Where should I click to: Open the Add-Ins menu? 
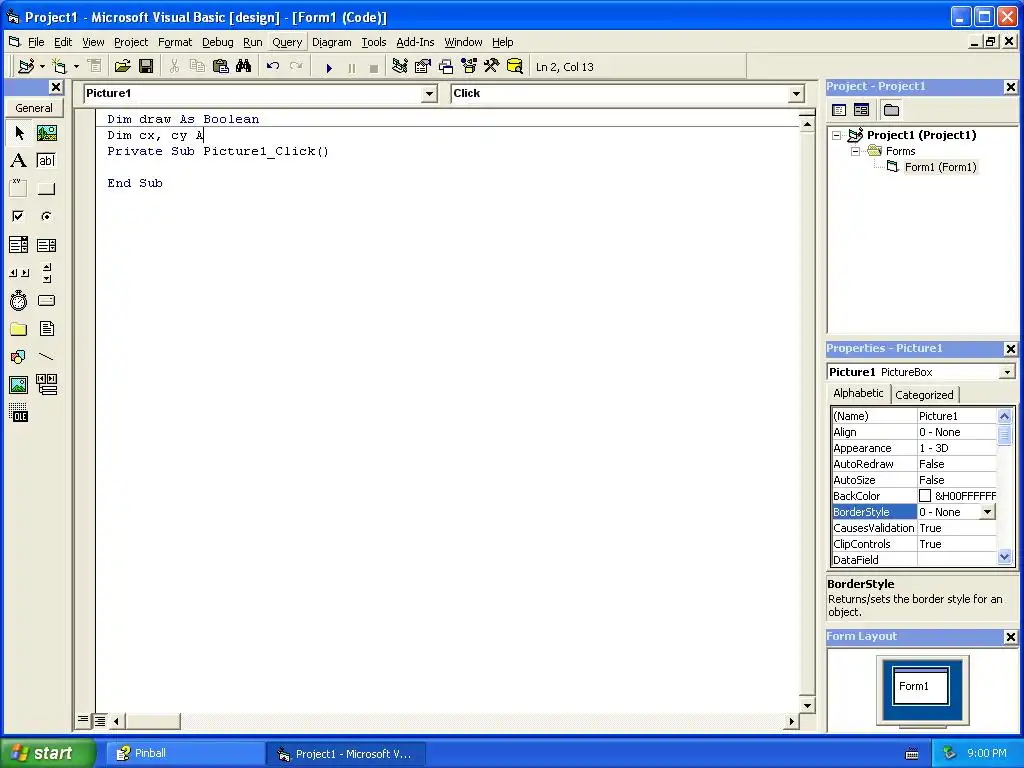(x=415, y=42)
